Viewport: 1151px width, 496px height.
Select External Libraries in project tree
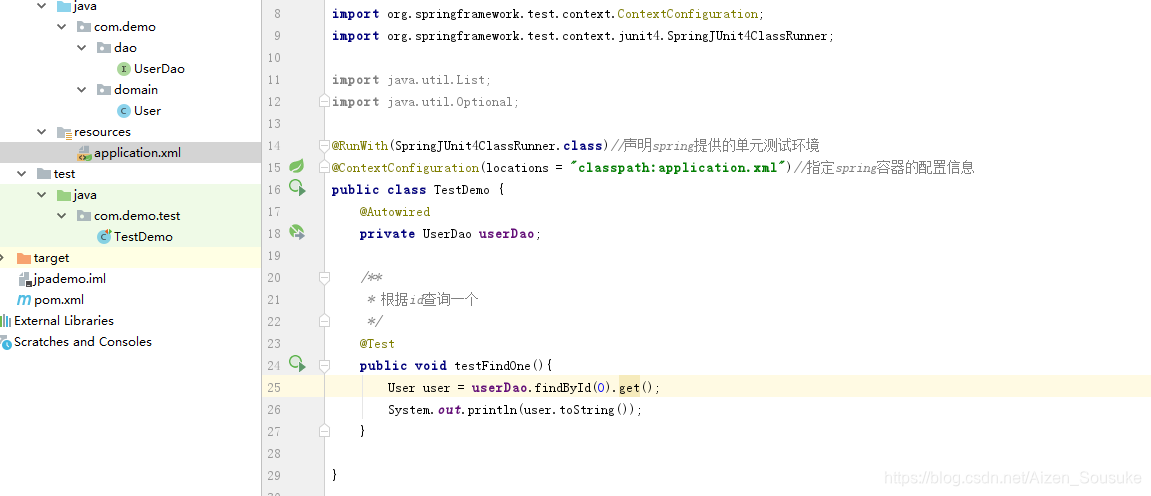point(64,321)
